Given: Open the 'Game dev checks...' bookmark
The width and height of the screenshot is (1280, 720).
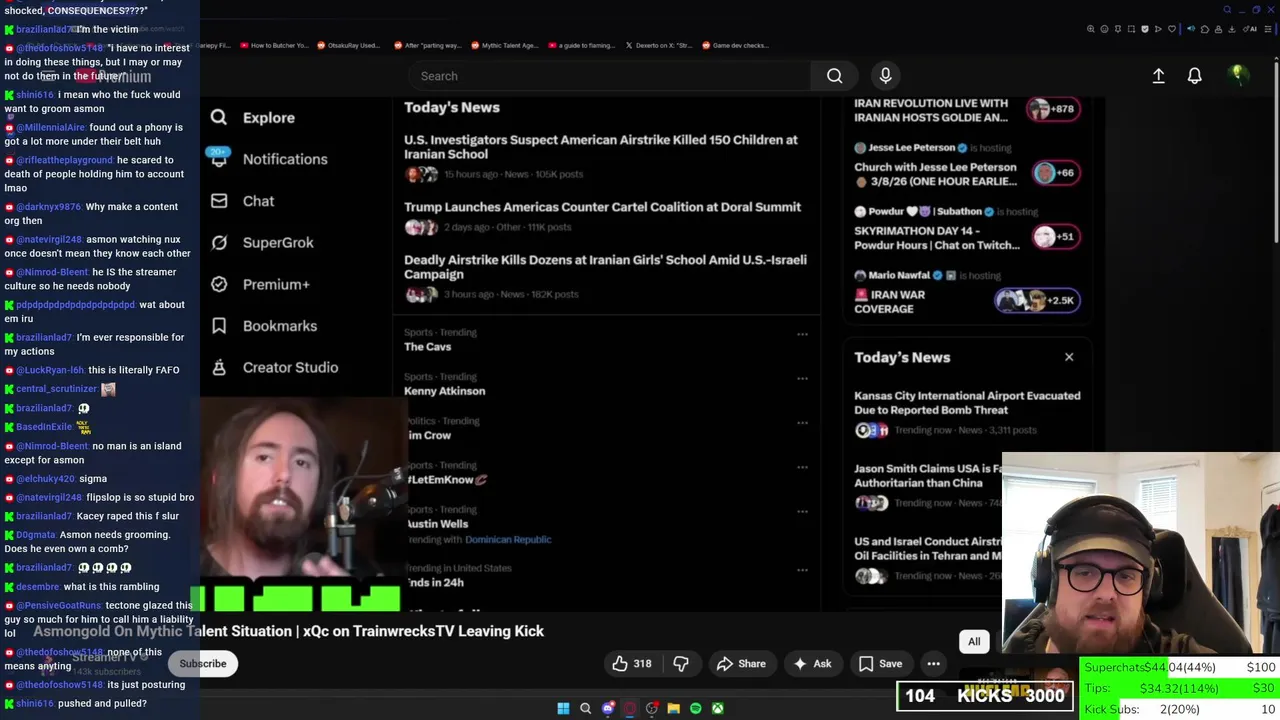Looking at the screenshot, I should click(x=735, y=45).
